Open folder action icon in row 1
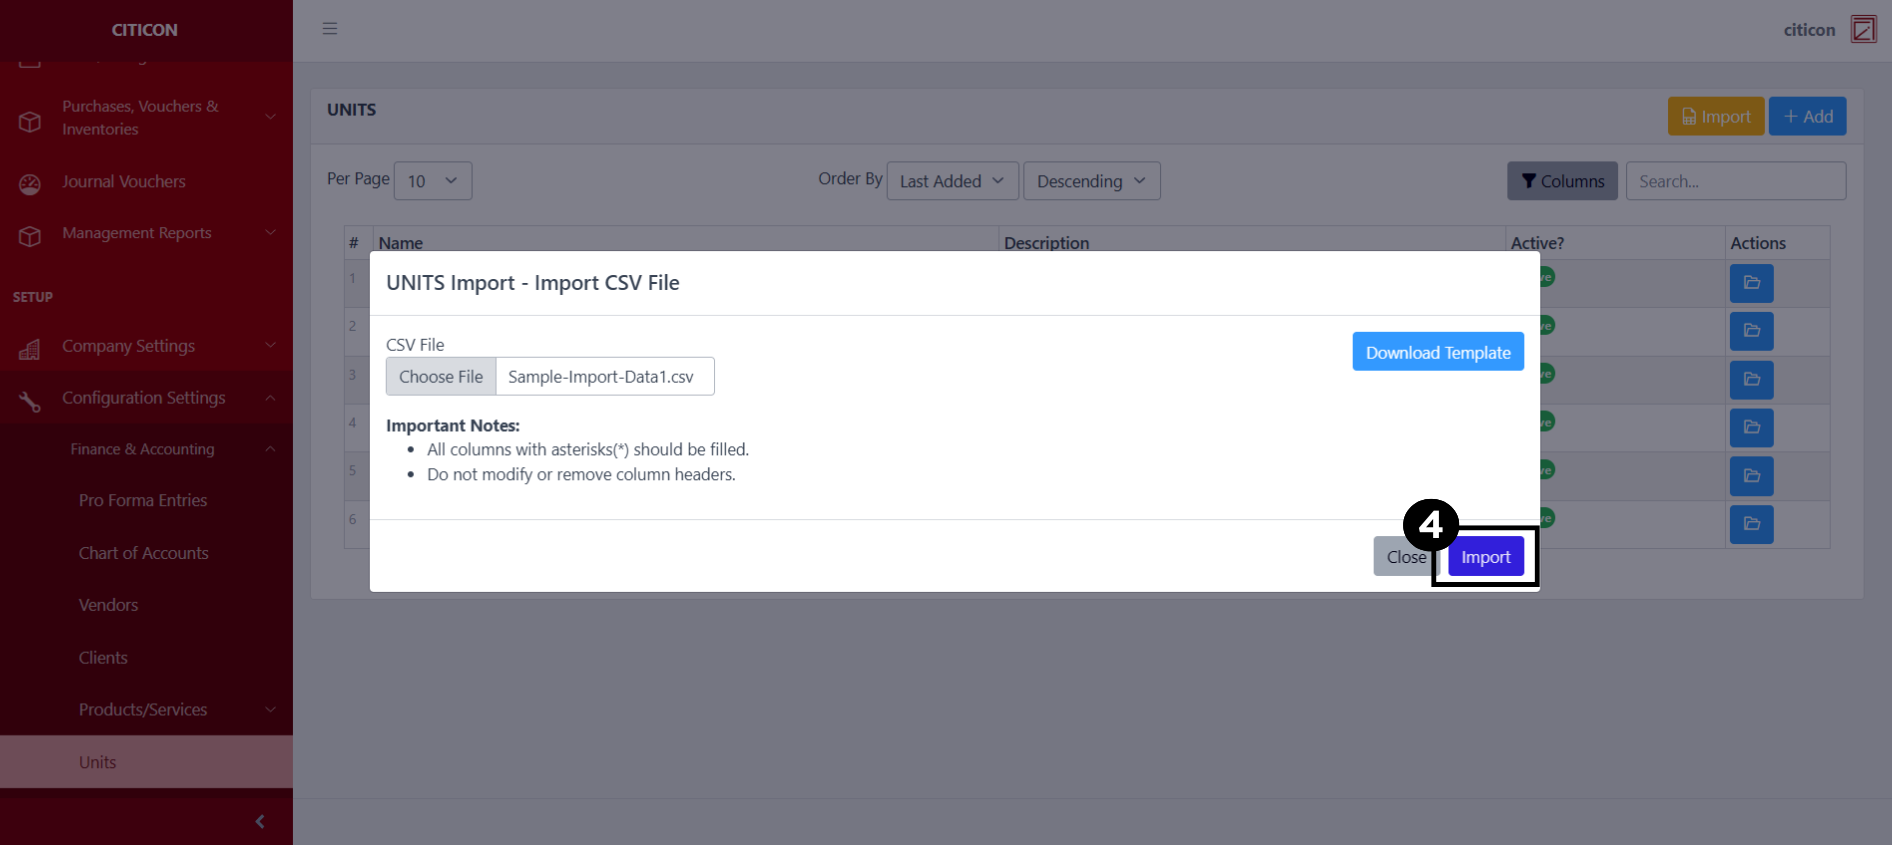The height and width of the screenshot is (845, 1892). pos(1751,283)
